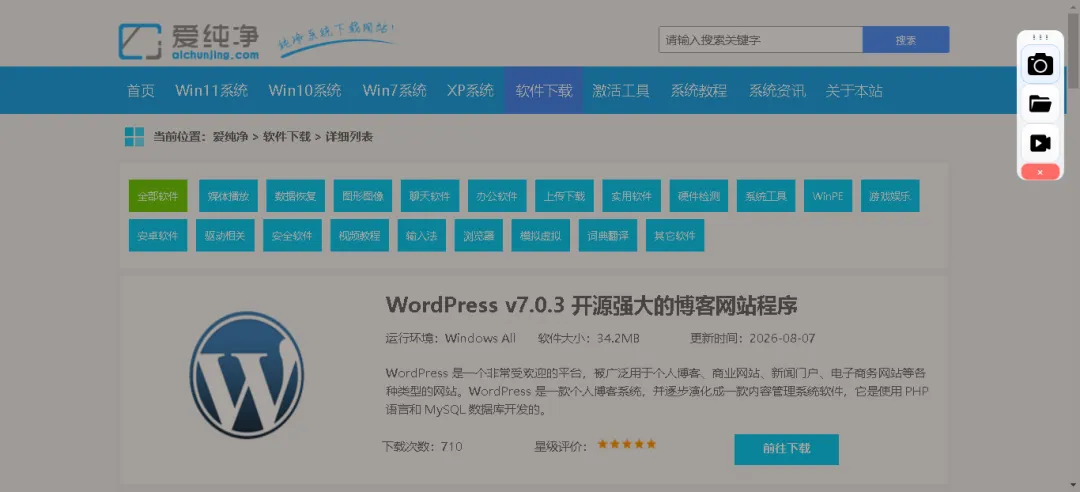The width and height of the screenshot is (1080, 492).
Task: Filter by 上传下载 category
Action: [x=564, y=196]
